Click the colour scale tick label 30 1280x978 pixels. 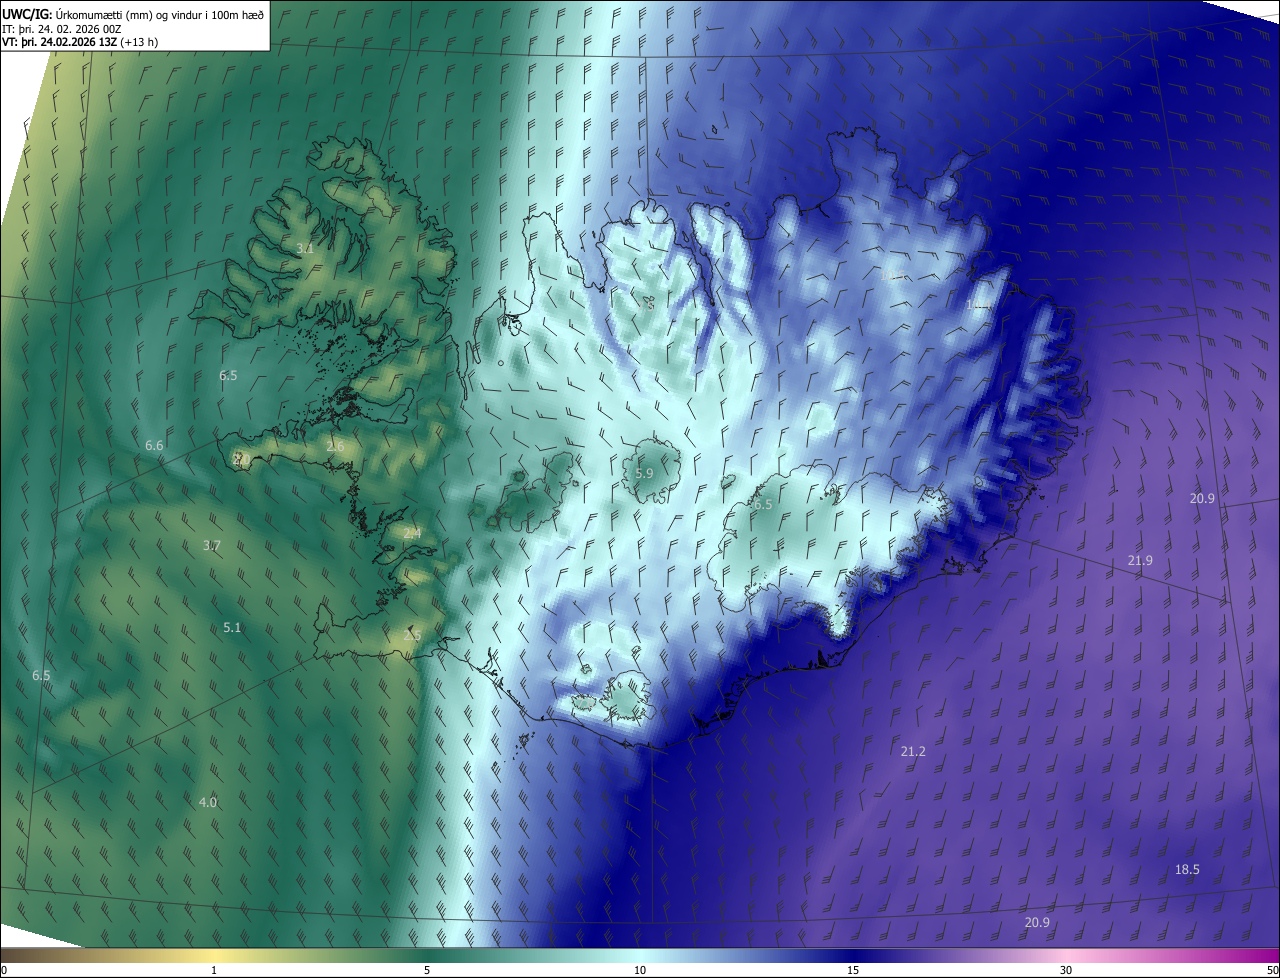click(x=1066, y=970)
